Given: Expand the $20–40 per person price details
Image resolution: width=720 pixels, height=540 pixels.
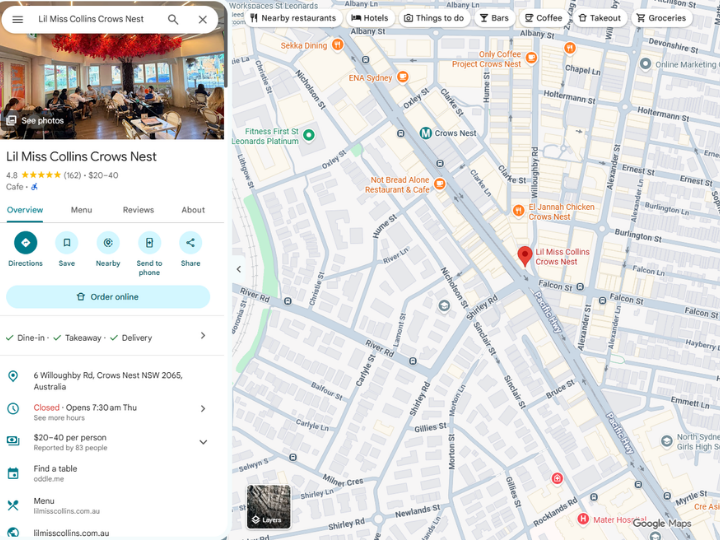Looking at the screenshot, I should pos(203,442).
